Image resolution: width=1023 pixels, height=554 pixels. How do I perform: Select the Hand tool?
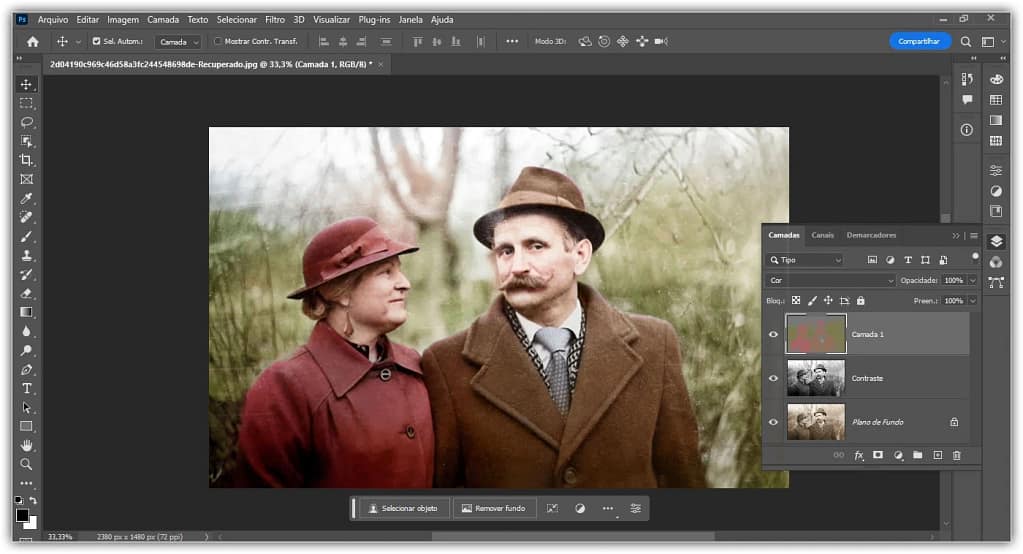26,445
